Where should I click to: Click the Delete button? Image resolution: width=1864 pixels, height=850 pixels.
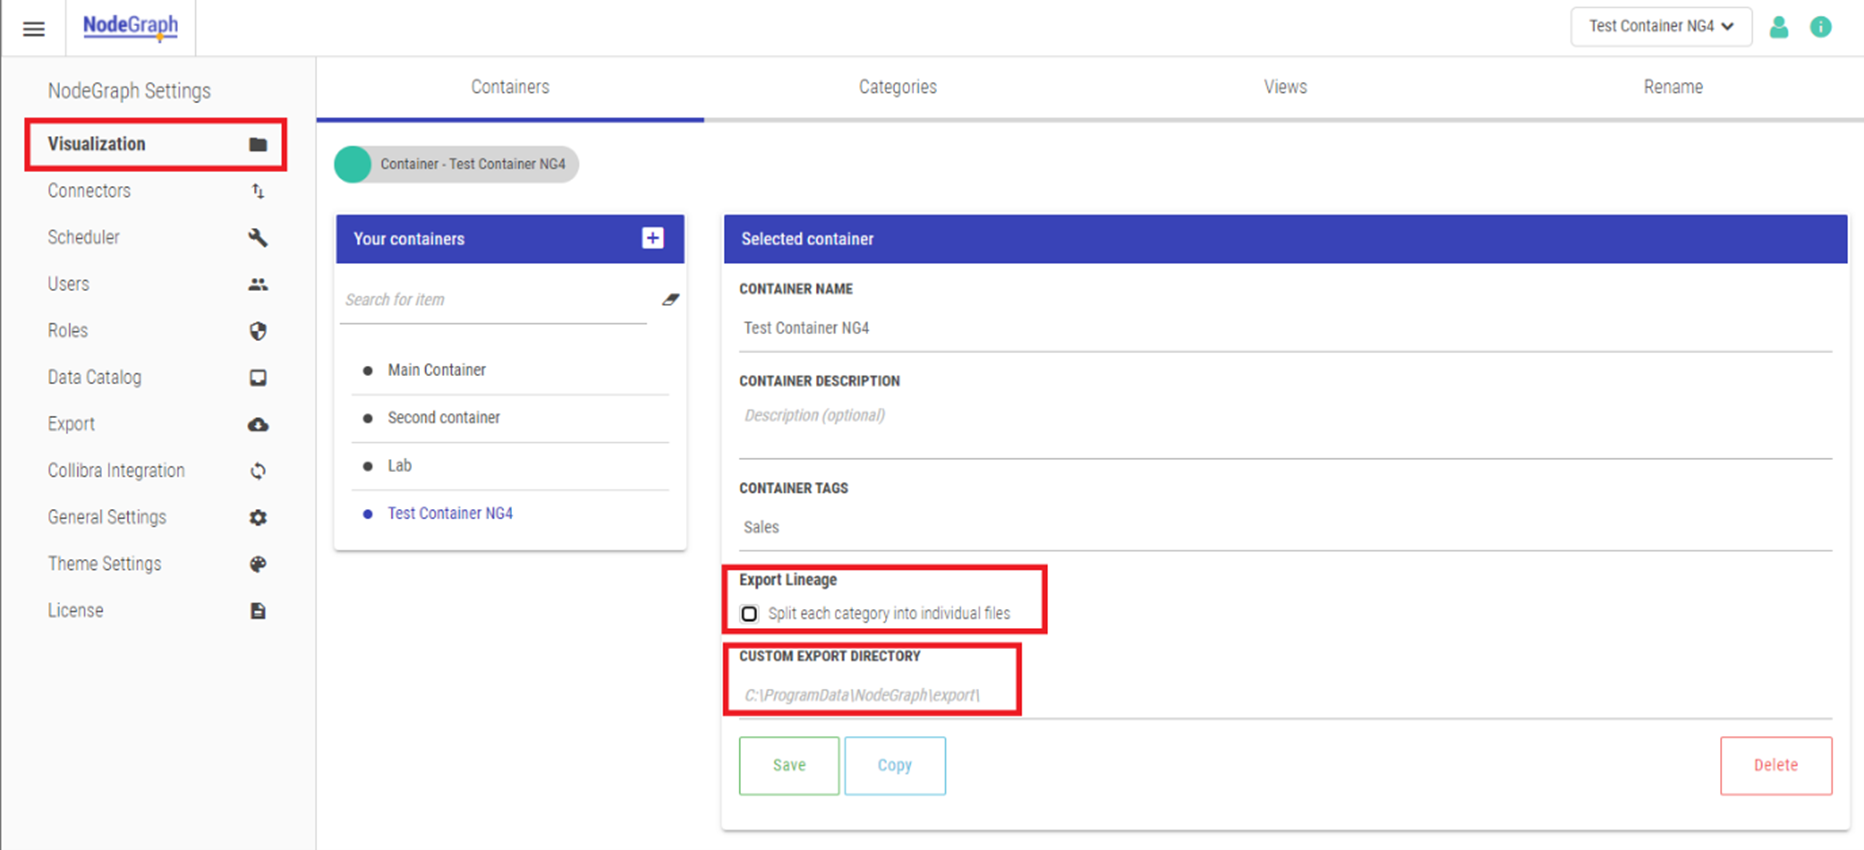(x=1775, y=765)
